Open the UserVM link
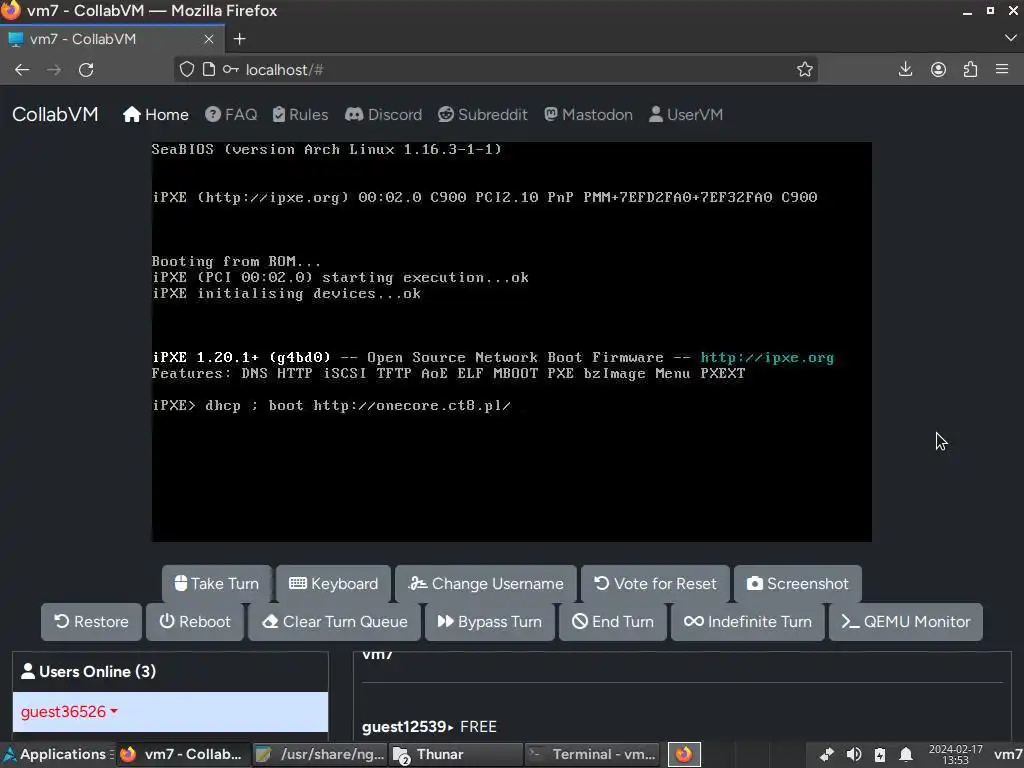The height and width of the screenshot is (768, 1024). (686, 115)
